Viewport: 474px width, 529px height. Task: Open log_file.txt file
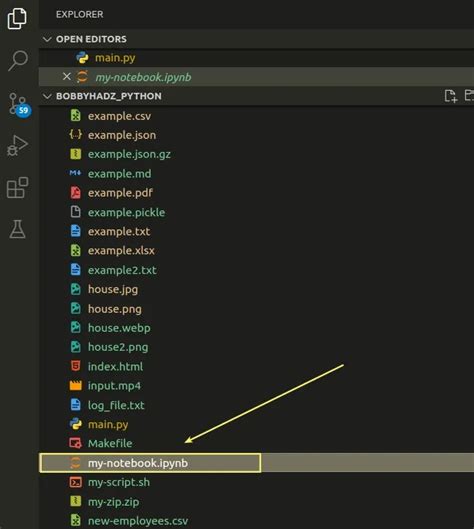[x=256, y=405]
